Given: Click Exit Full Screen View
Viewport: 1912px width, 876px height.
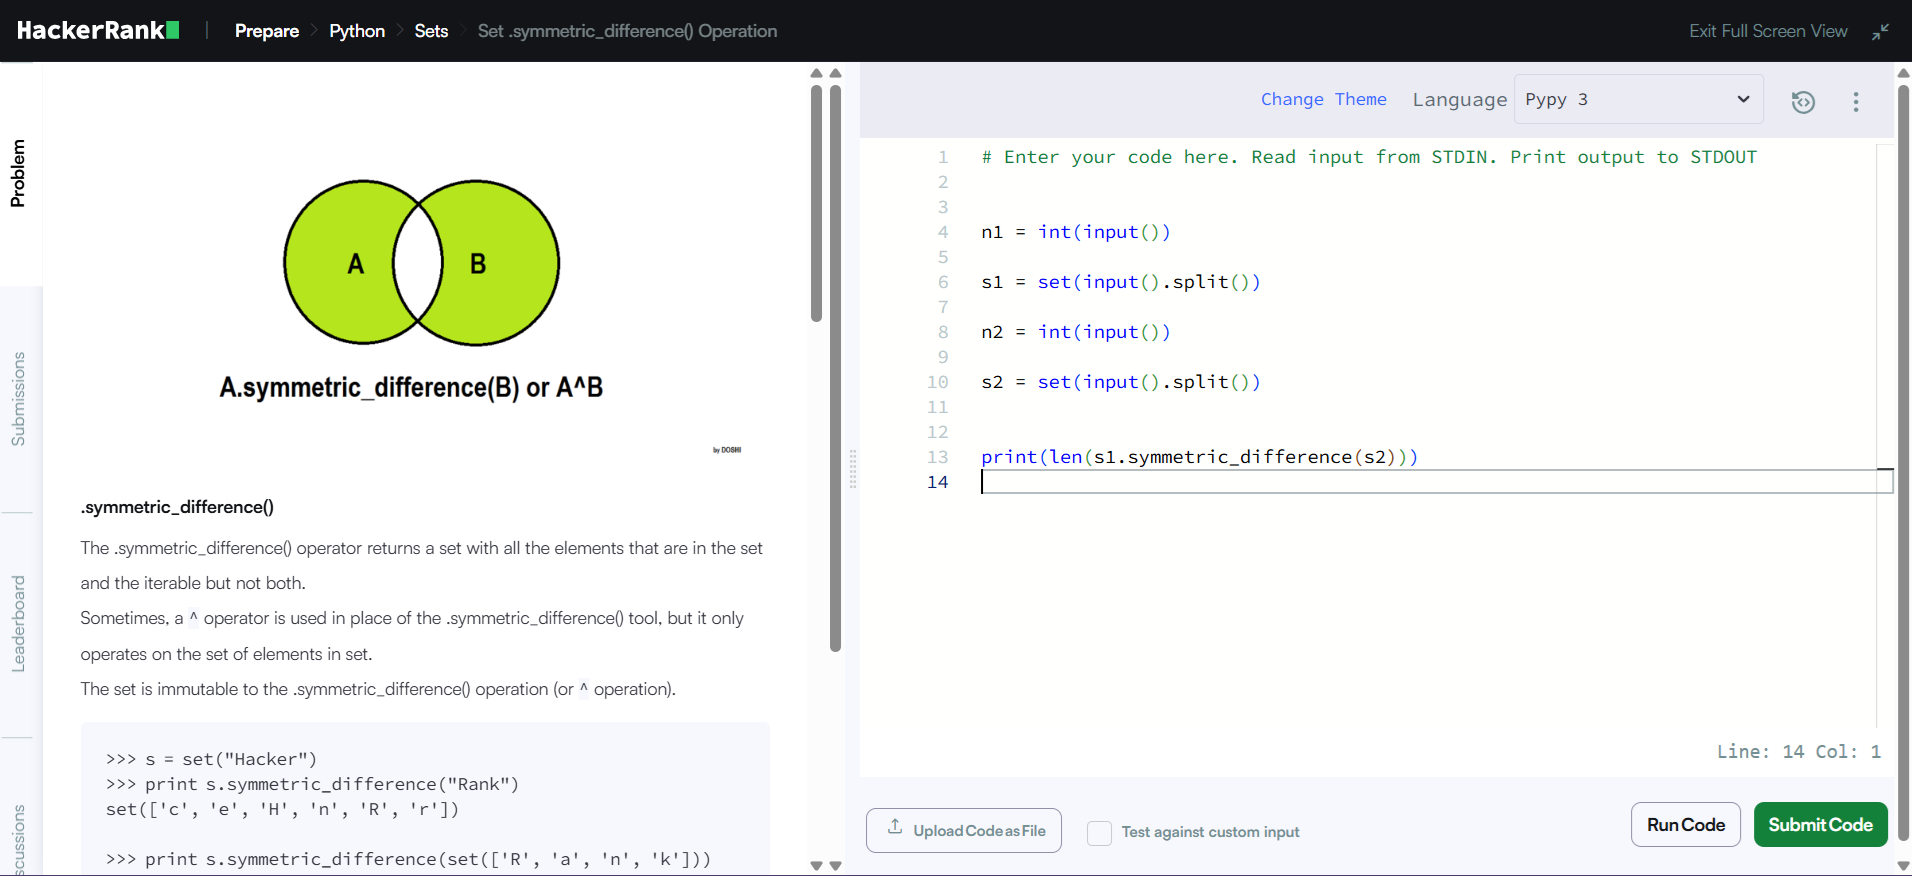Looking at the screenshot, I should pyautogui.click(x=1768, y=31).
